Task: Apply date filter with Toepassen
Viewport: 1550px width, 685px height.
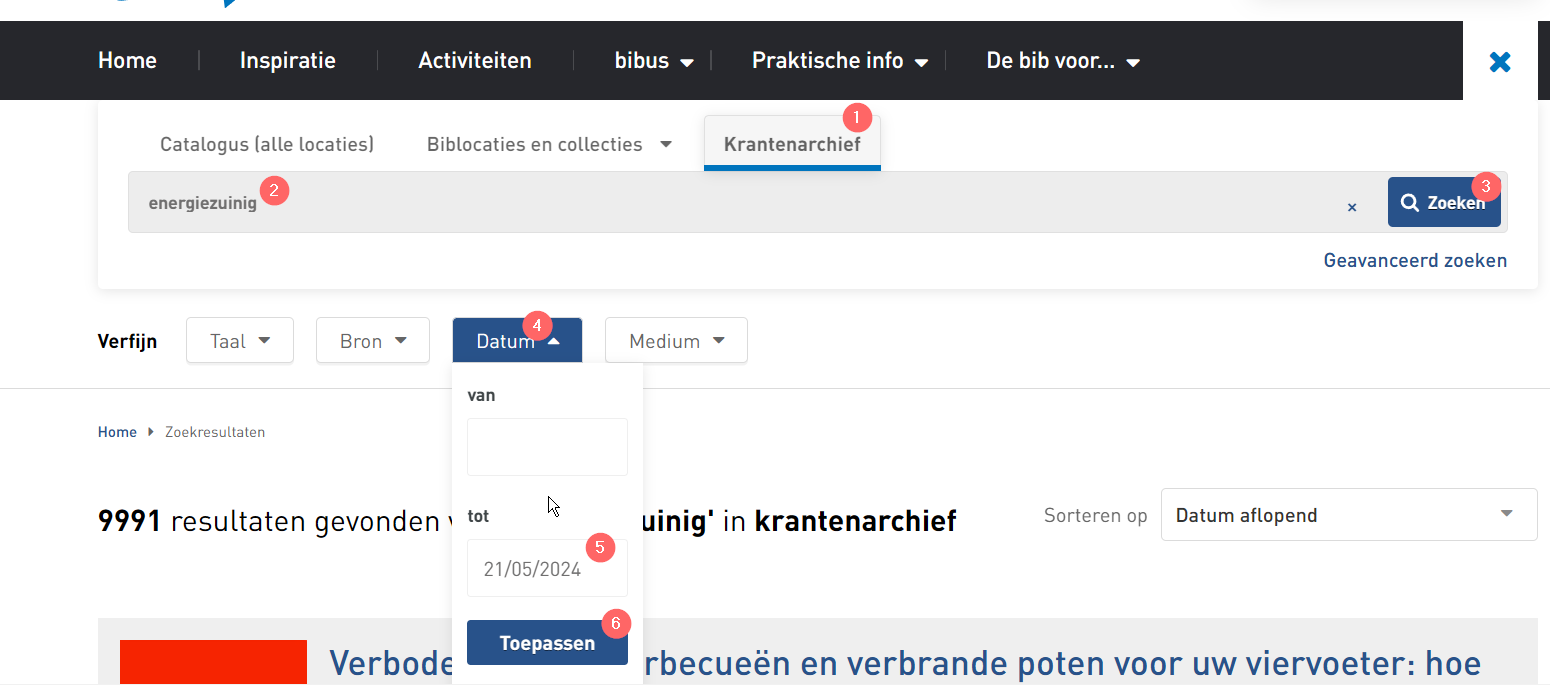Action: [x=547, y=643]
